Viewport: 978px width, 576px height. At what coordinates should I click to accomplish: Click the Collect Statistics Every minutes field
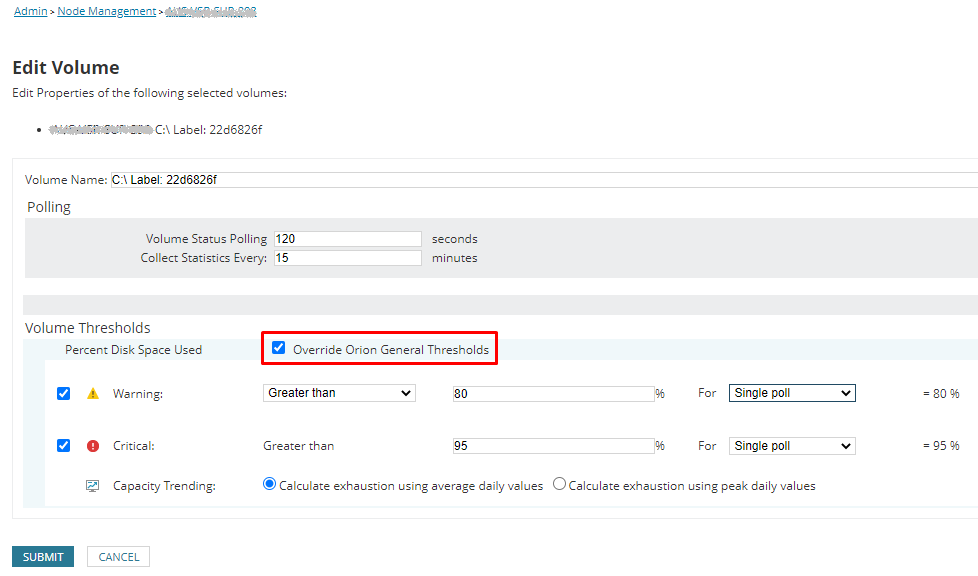[x=348, y=258]
